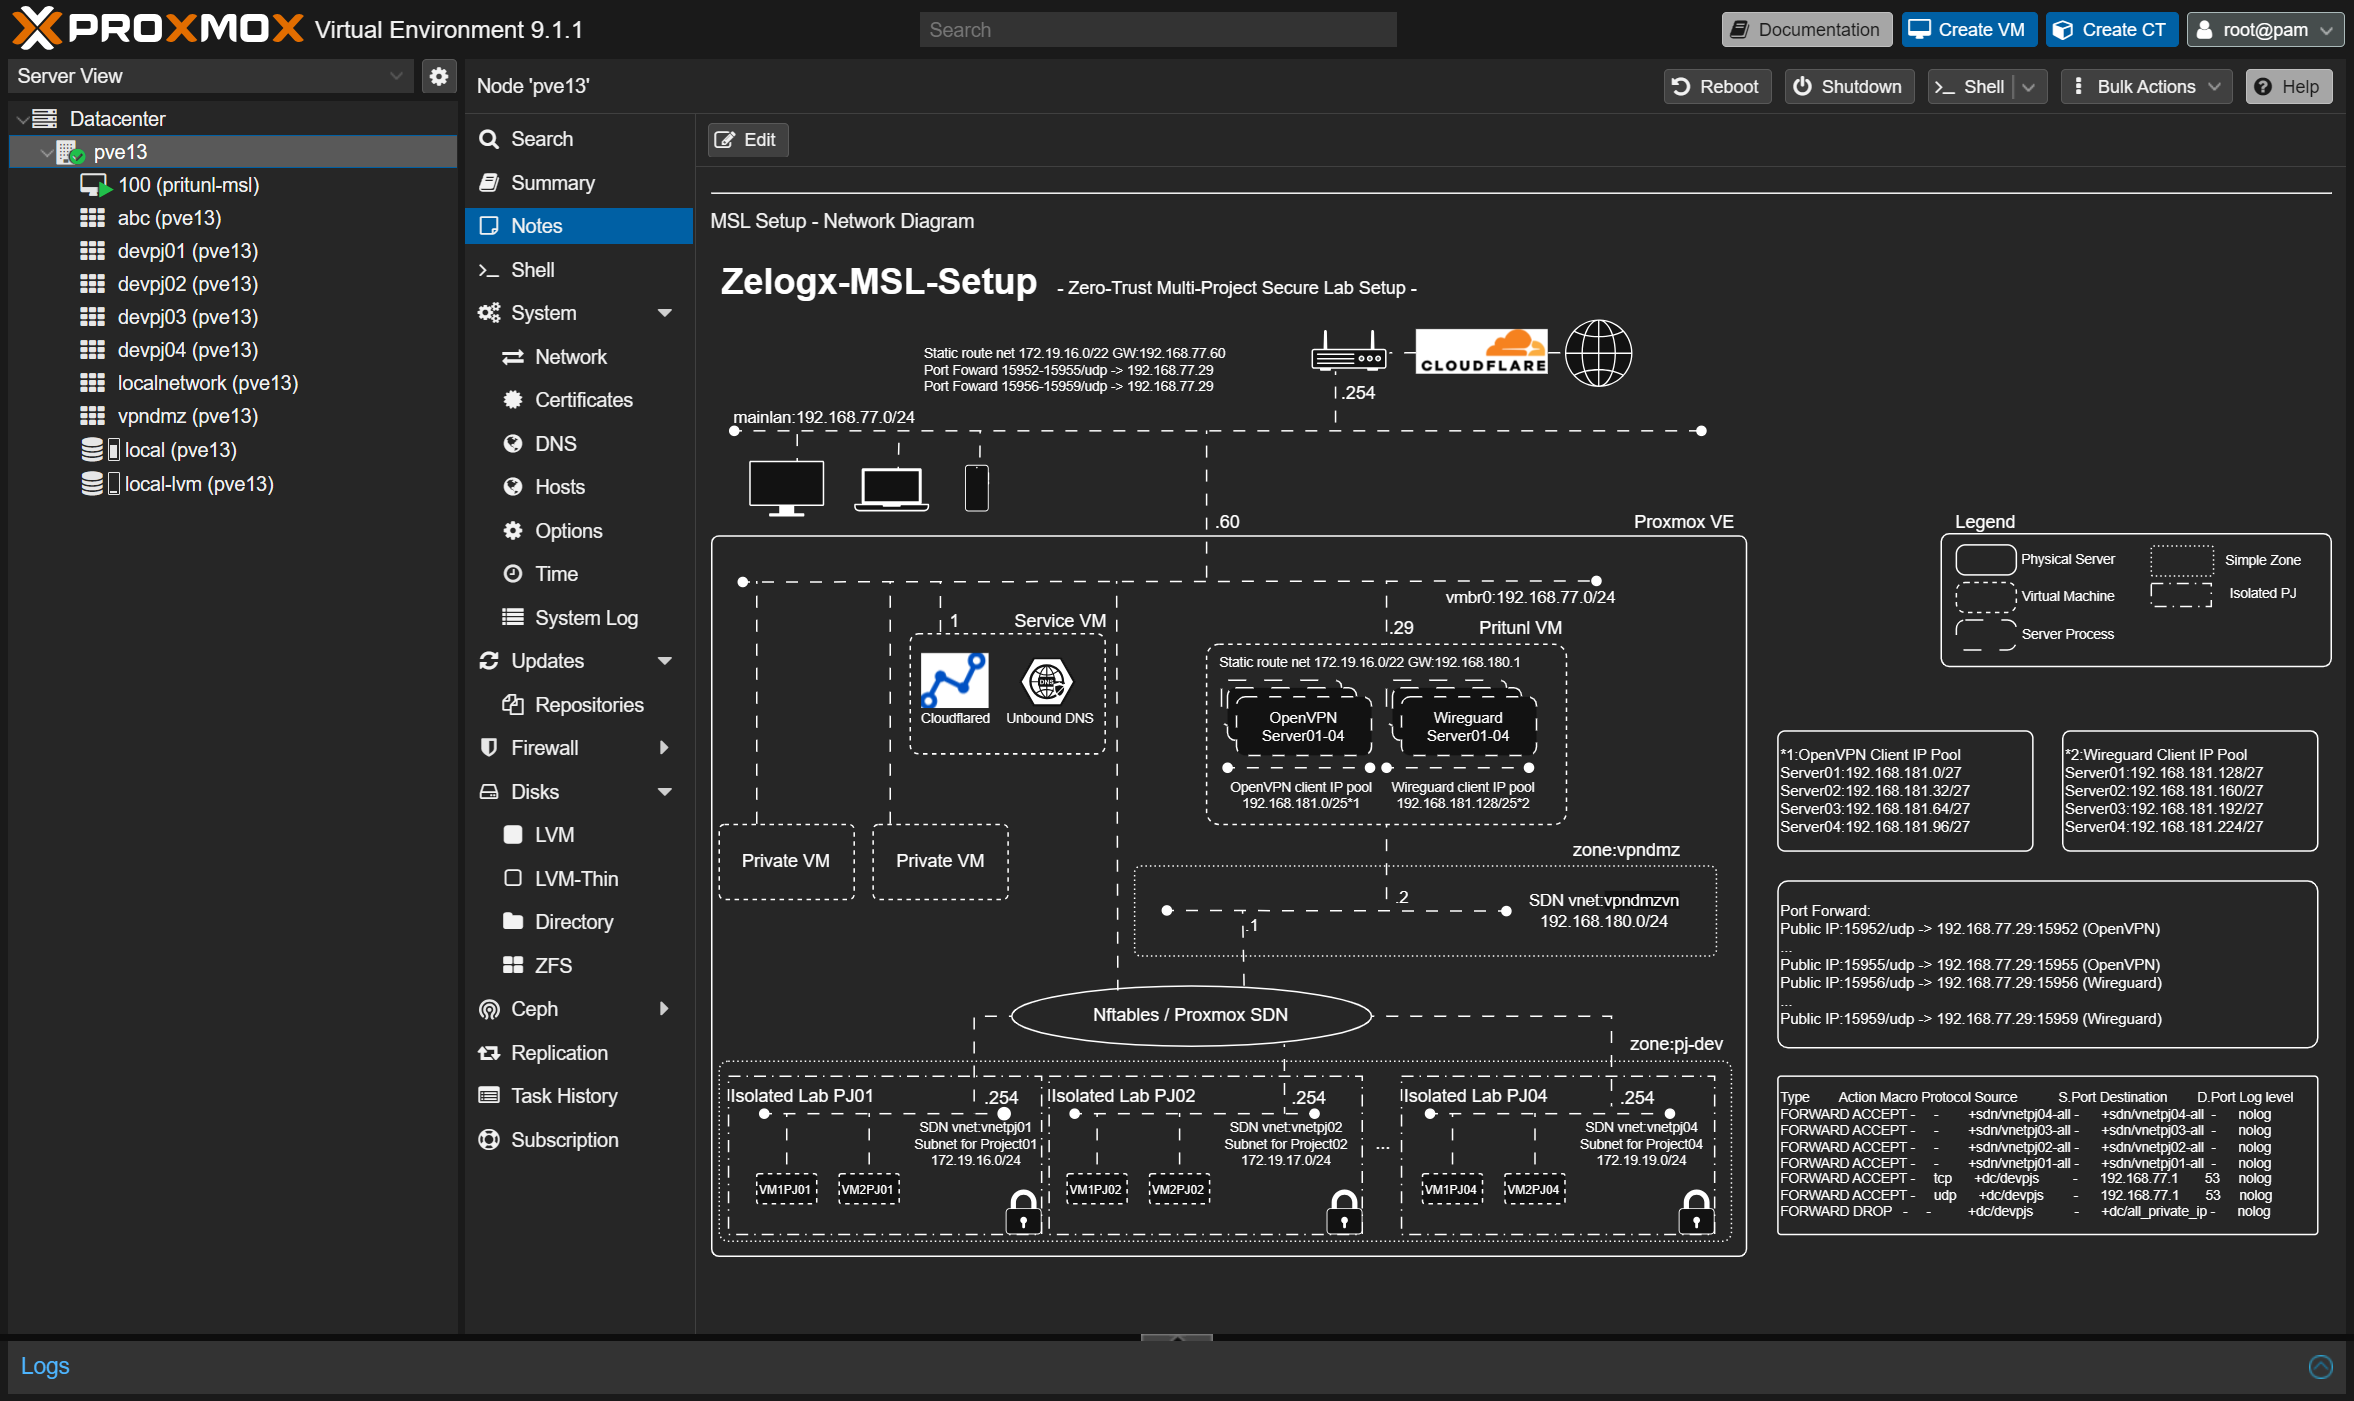Click into the top Search field
Screen dimensions: 2354x1401
point(1157,30)
